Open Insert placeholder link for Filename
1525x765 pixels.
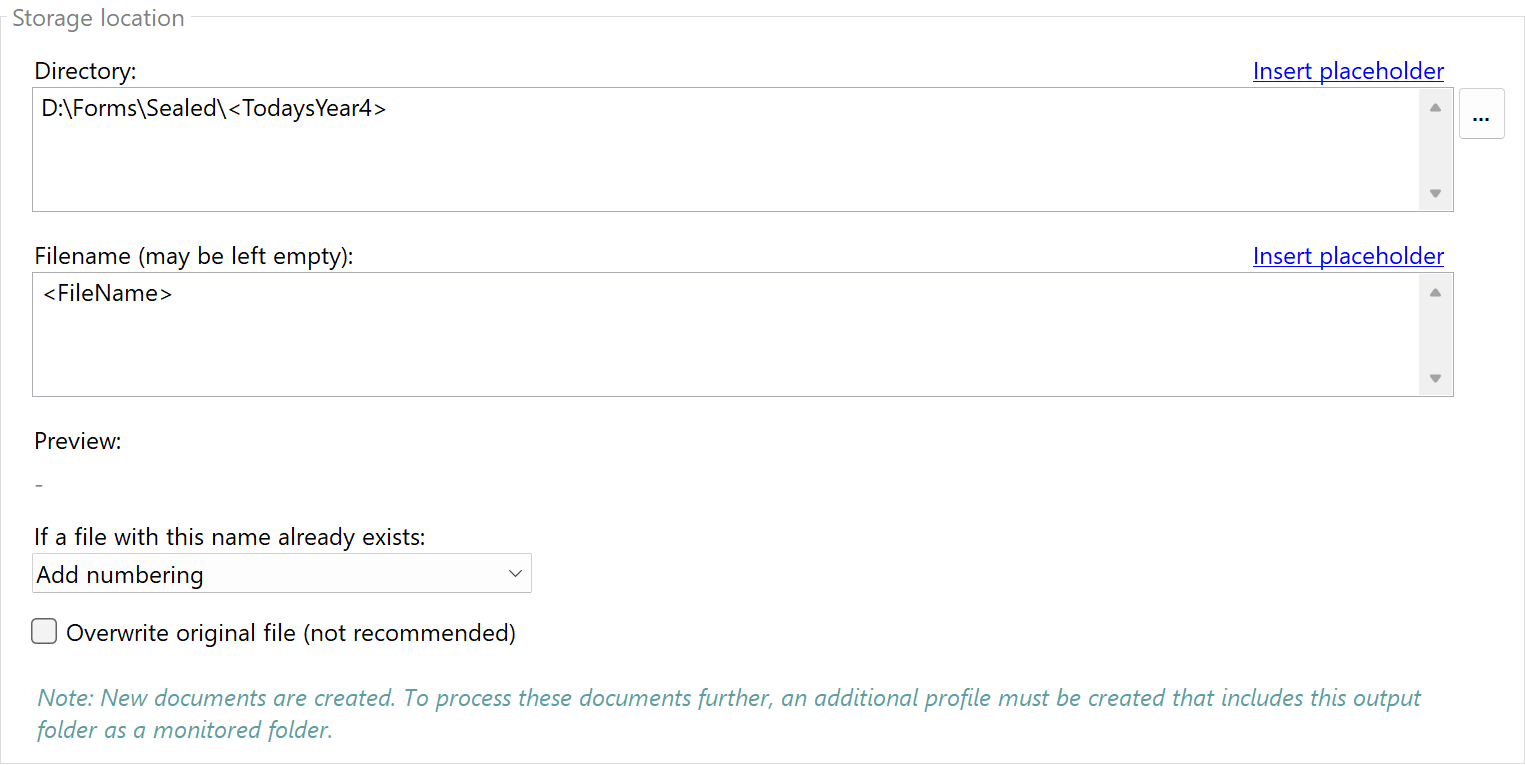pos(1347,256)
